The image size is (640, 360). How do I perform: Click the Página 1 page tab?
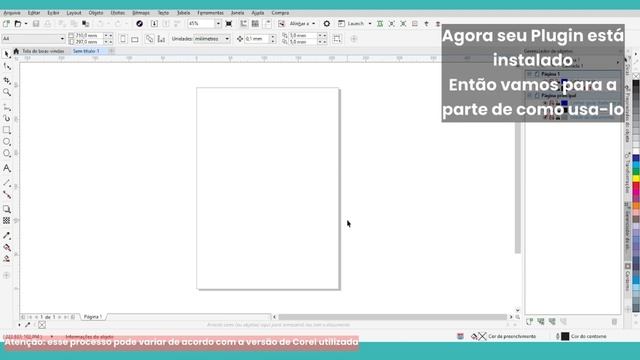[93, 317]
